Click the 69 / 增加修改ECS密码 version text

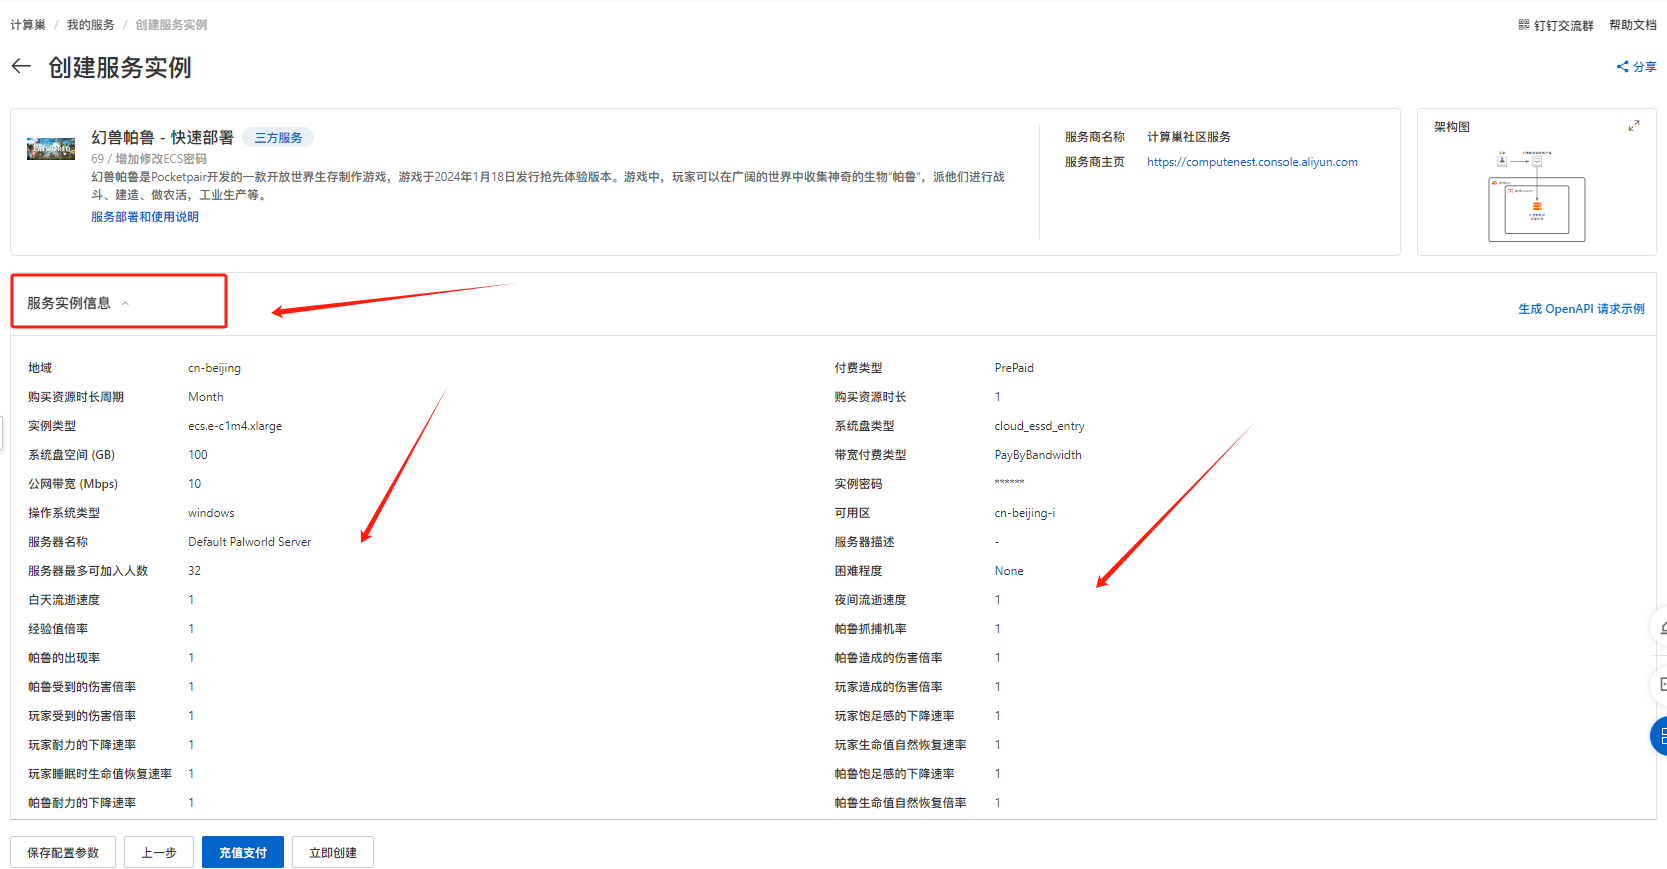click(x=149, y=159)
